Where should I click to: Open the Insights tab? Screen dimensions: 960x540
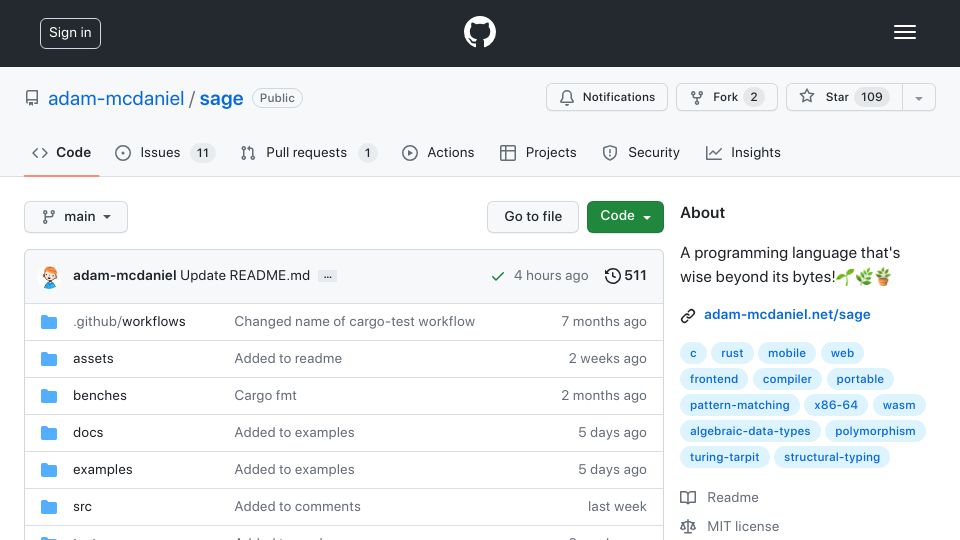pyautogui.click(x=743, y=152)
